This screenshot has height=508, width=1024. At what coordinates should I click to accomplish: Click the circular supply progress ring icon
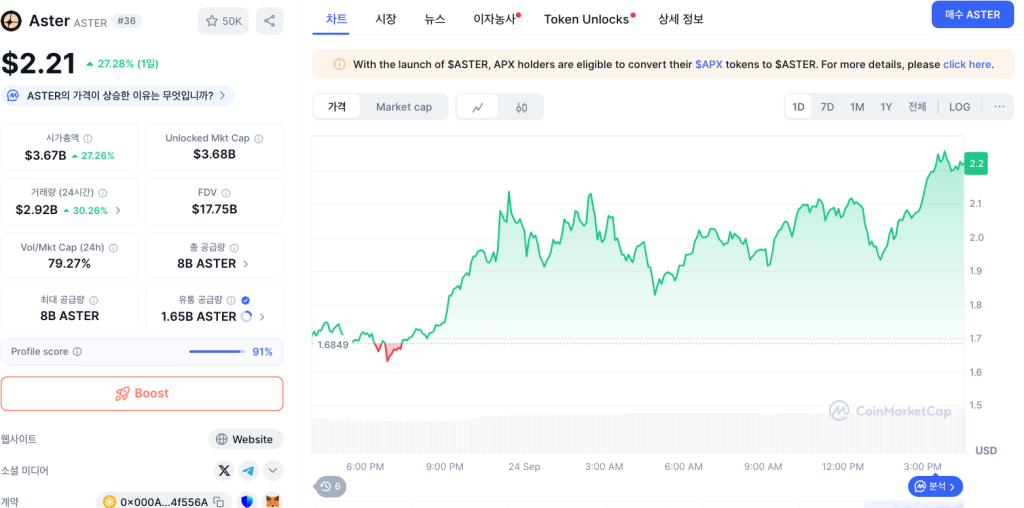coord(247,317)
